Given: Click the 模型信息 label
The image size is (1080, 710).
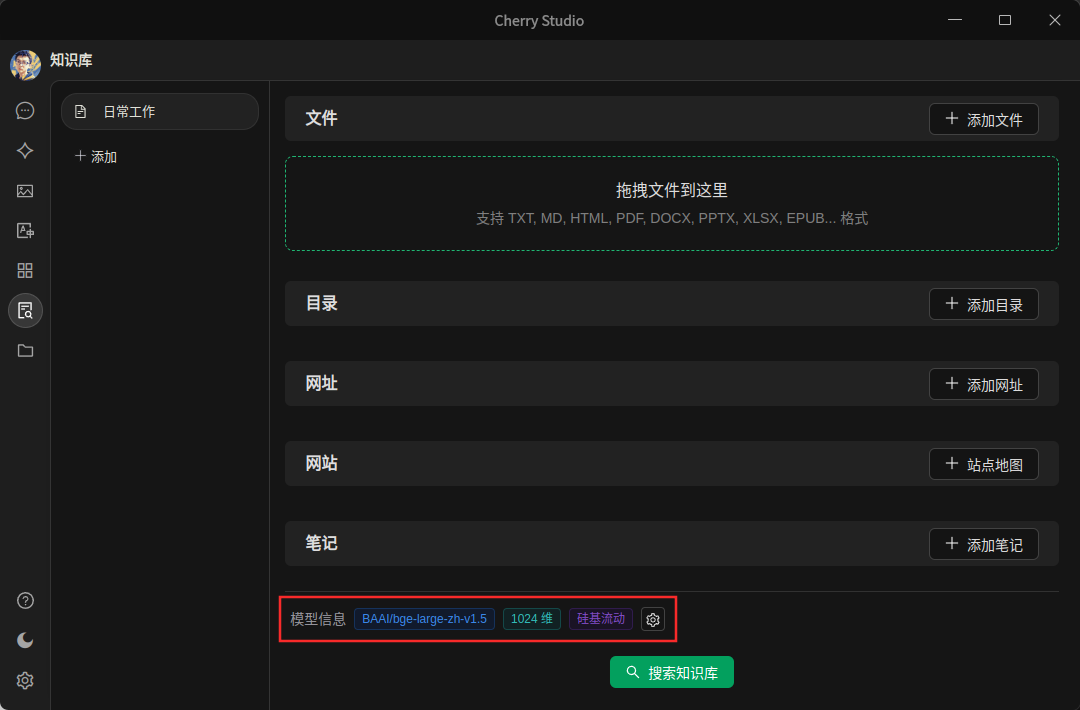Looking at the screenshot, I should [318, 619].
